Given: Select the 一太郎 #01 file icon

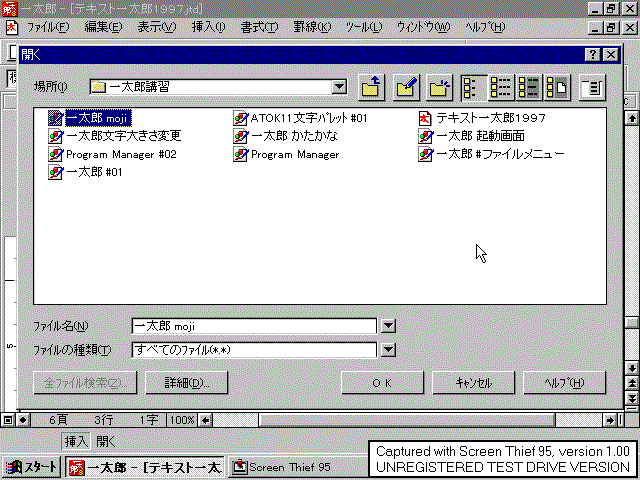Looking at the screenshot, I should coord(56,172).
